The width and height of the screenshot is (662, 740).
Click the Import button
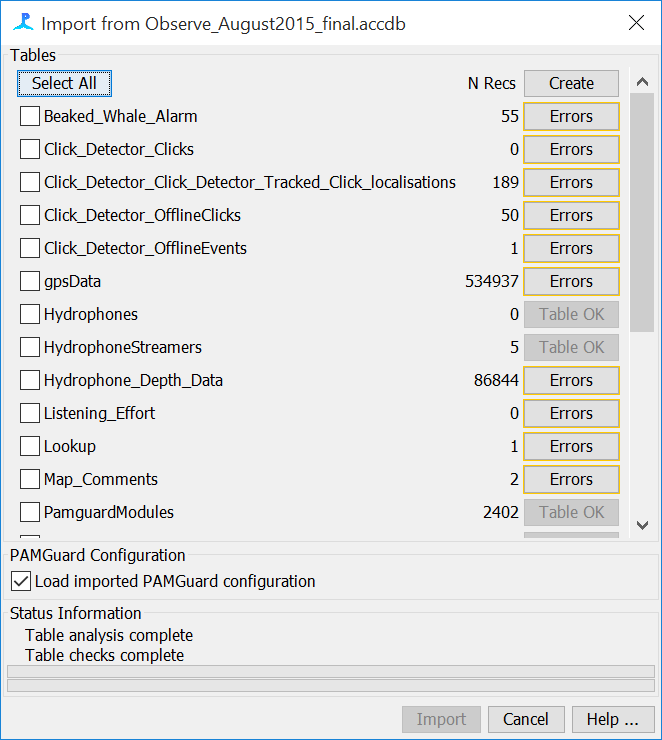(441, 719)
